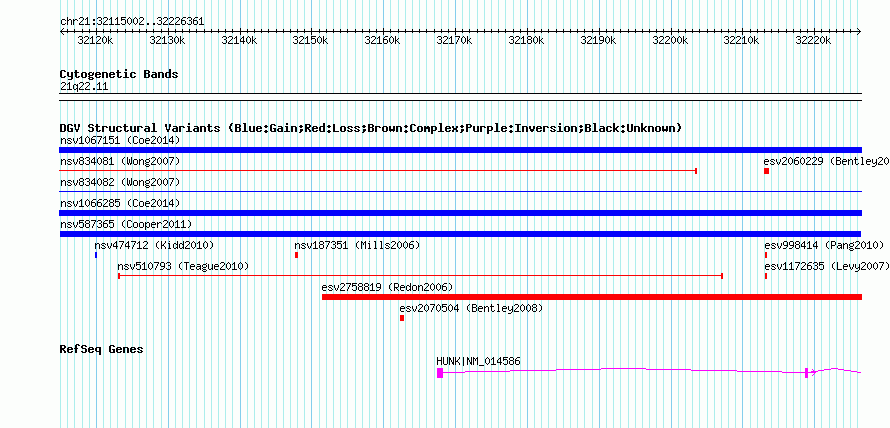Click the nsv510793 (Teague2010) label
This screenshot has width=890, height=428.
(x=183, y=267)
